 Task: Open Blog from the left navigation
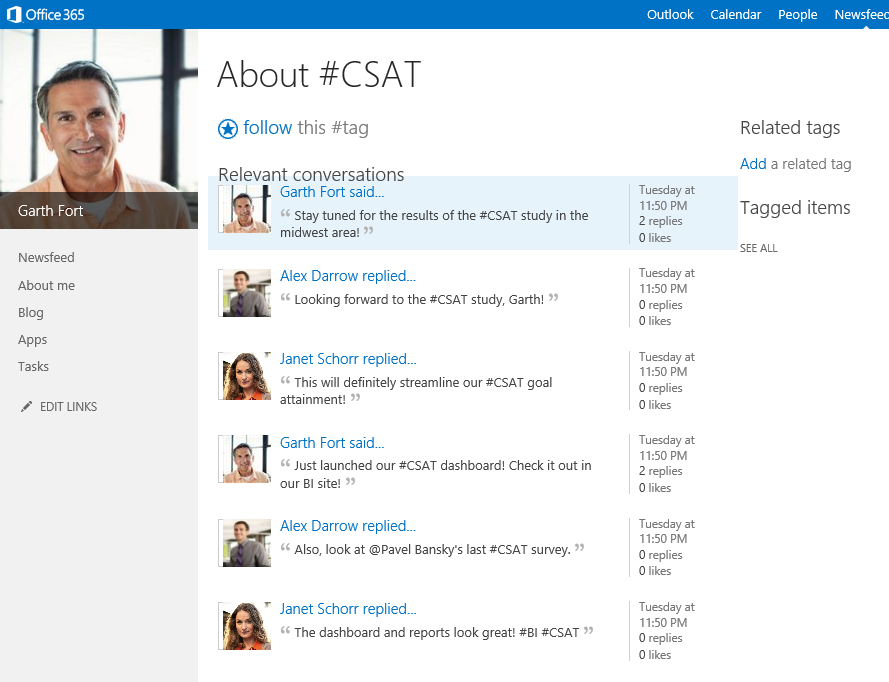coord(31,312)
